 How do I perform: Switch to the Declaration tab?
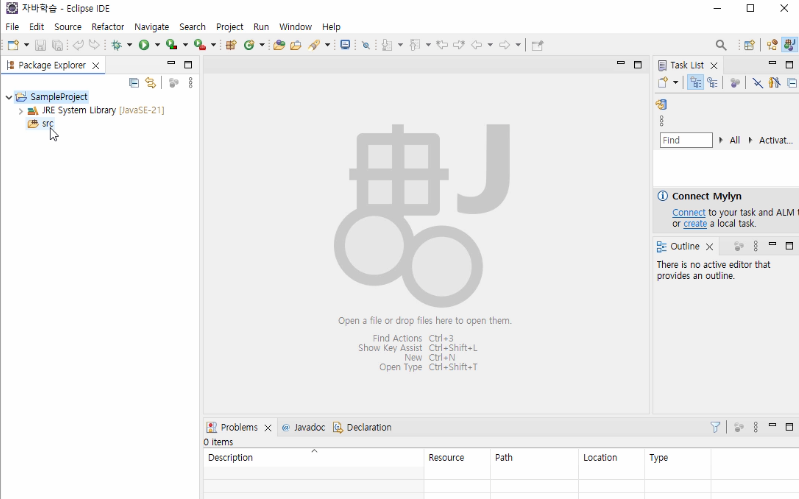pyautogui.click(x=362, y=427)
